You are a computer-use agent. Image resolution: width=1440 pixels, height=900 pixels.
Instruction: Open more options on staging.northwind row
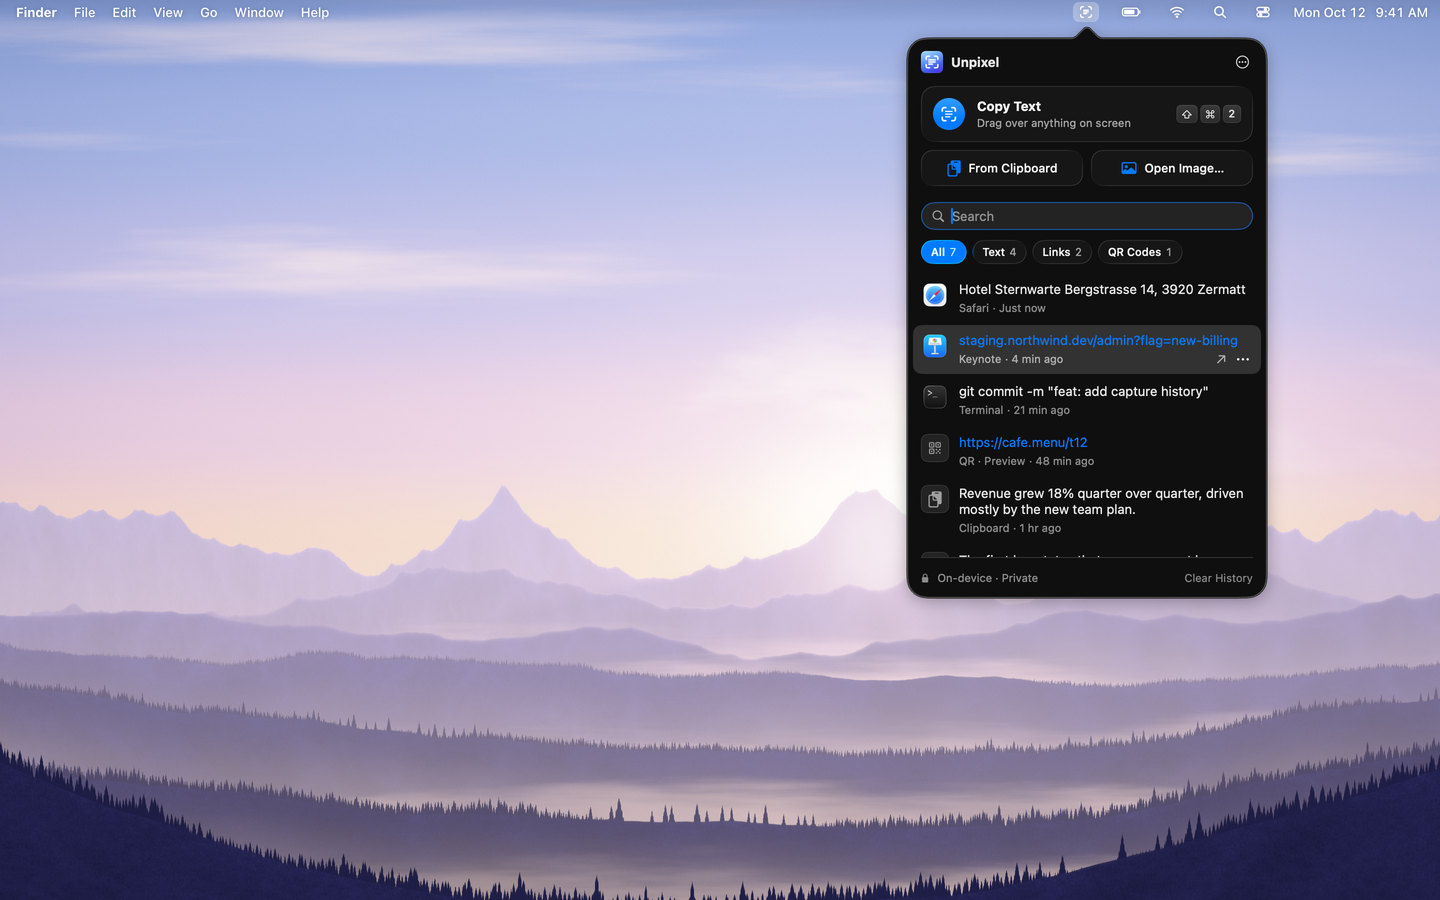click(x=1243, y=359)
